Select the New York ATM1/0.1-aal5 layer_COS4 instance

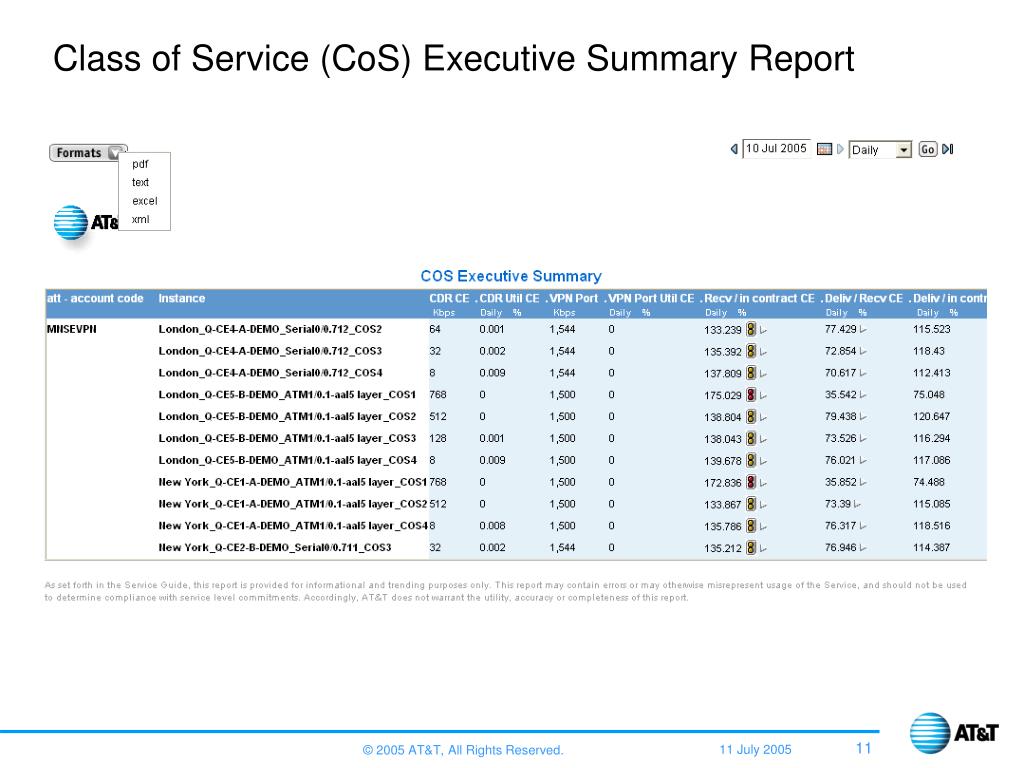[x=293, y=526]
